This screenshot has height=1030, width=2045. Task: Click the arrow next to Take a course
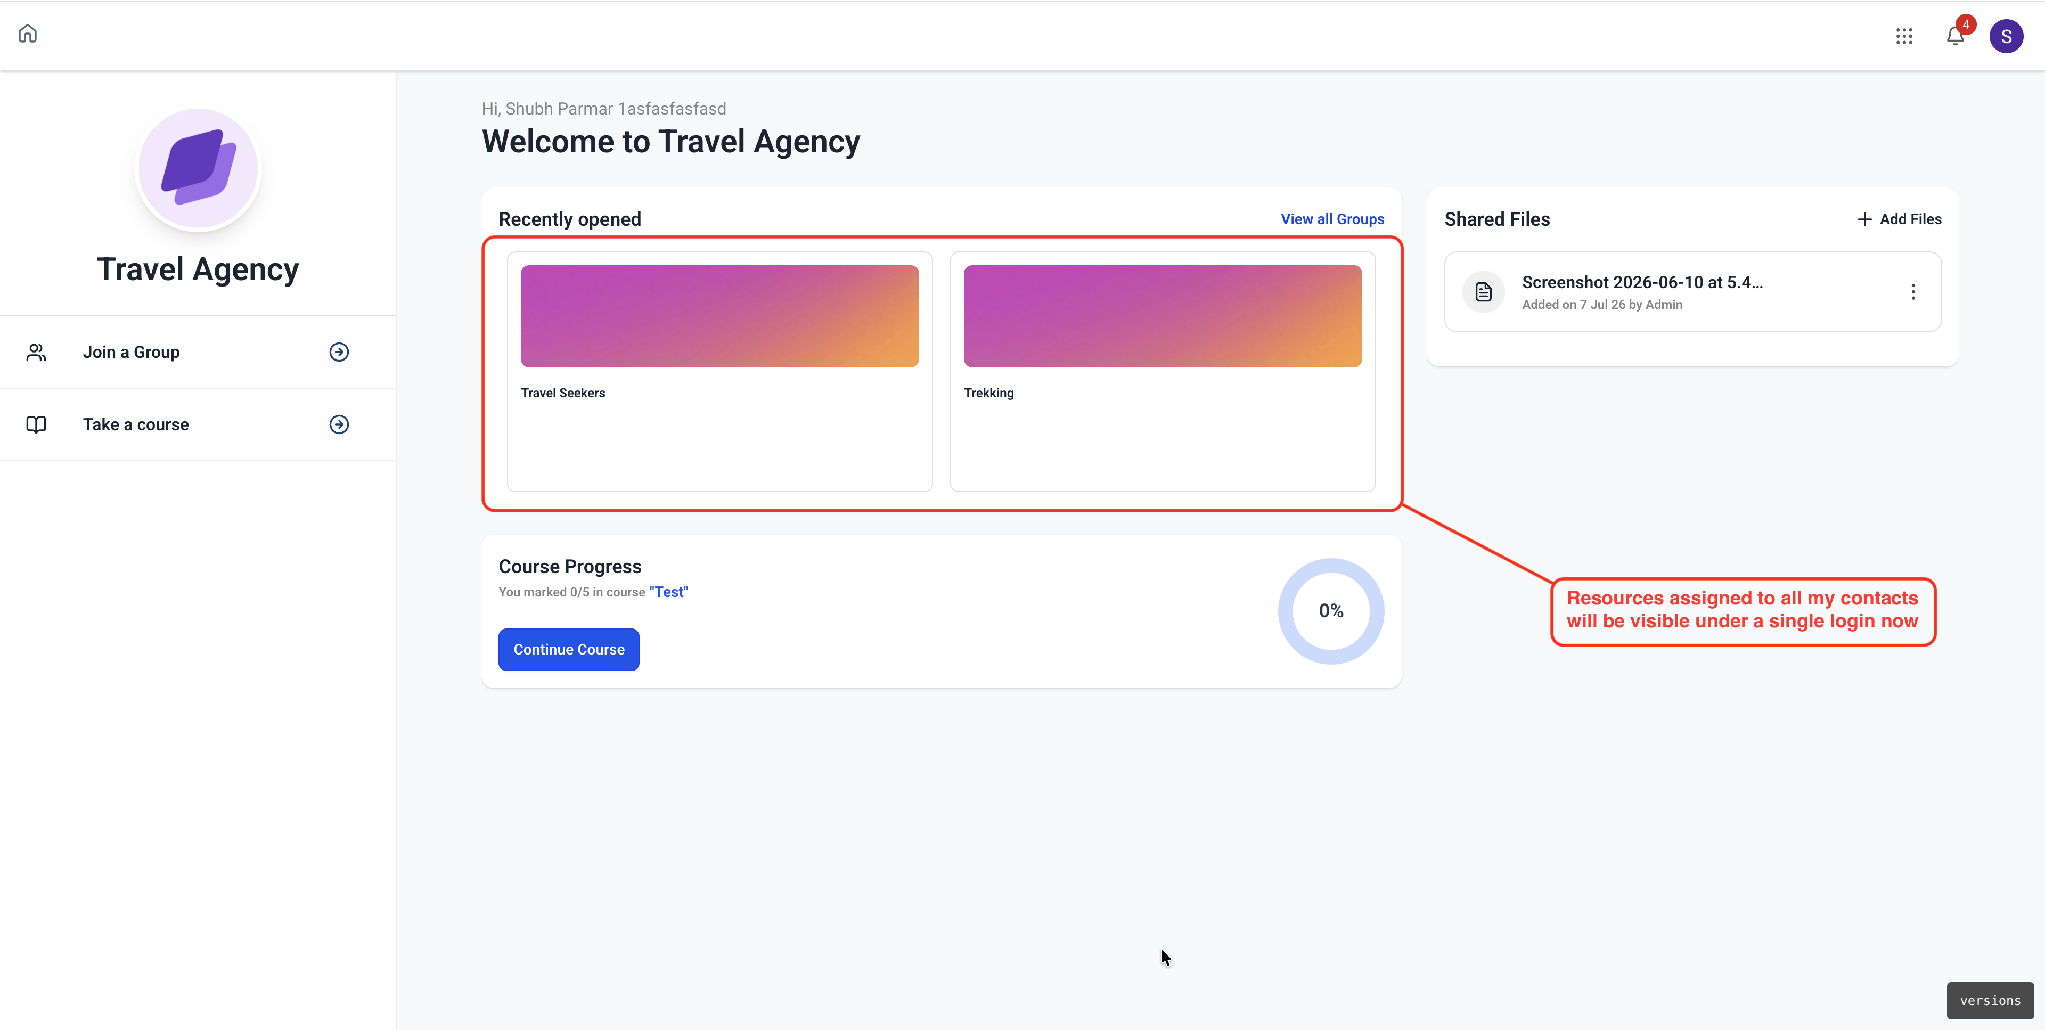pos(339,424)
